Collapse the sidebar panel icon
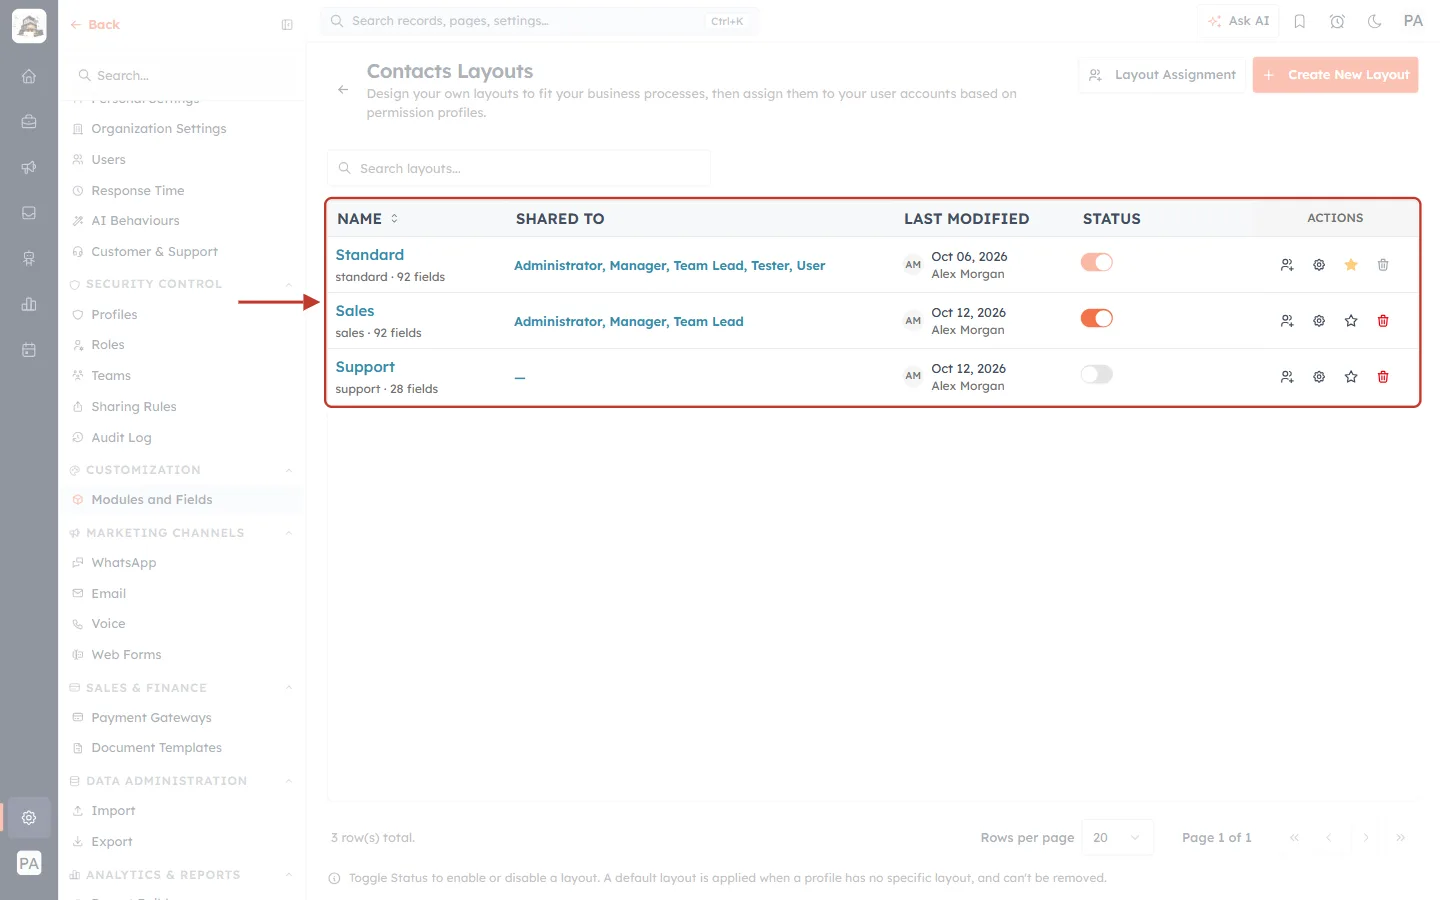This screenshot has width=1440, height=900. 287,25
